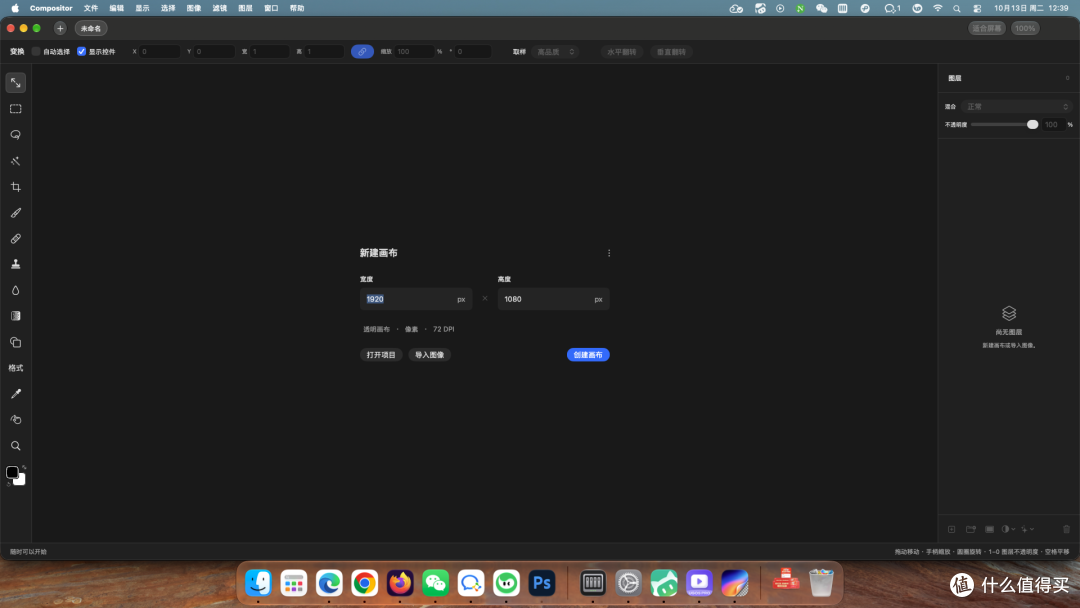
Task: Click the add new tab plus button
Action: tap(60, 28)
